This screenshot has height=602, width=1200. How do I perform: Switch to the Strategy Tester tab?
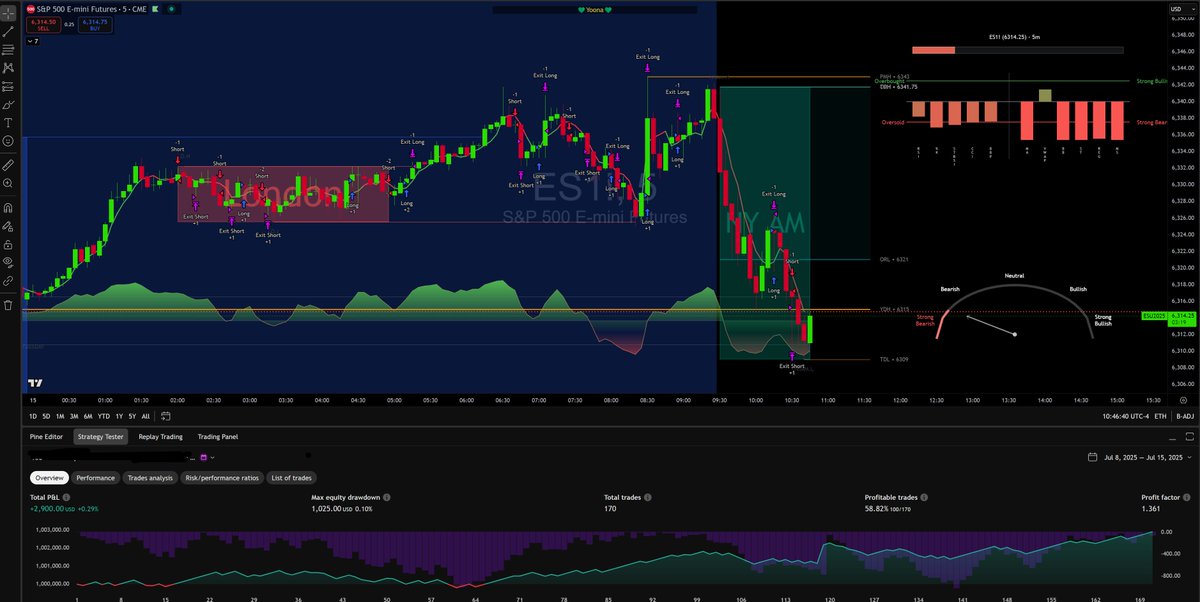tap(98, 437)
